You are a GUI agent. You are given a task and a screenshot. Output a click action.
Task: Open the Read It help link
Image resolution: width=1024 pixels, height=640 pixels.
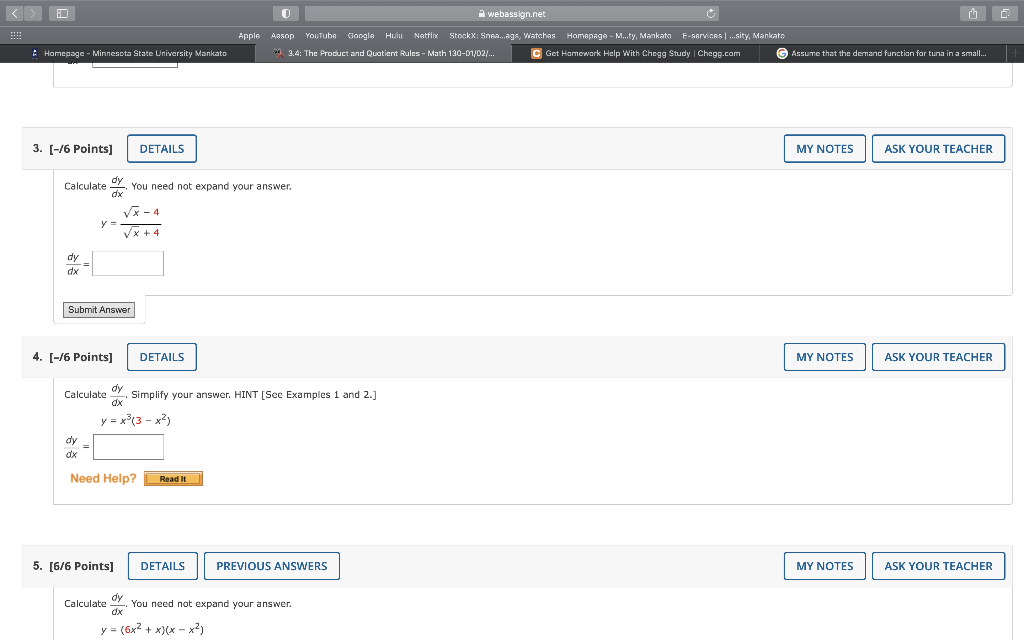click(173, 478)
